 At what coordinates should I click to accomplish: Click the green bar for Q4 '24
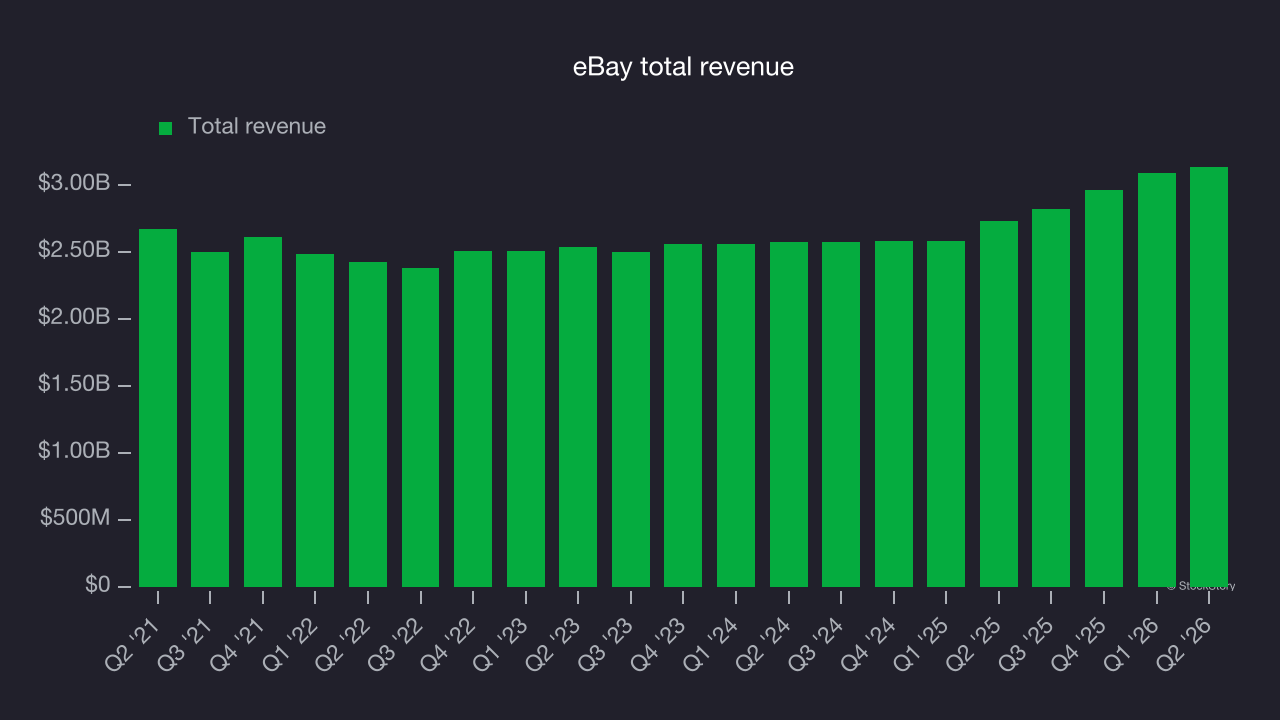pyautogui.click(x=894, y=414)
